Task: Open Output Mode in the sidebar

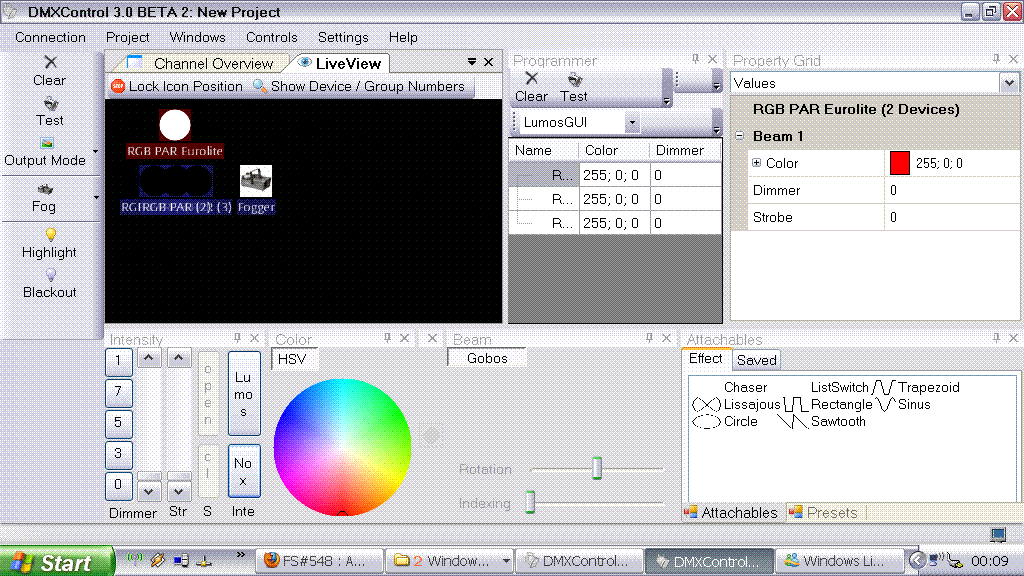Action: click(46, 151)
